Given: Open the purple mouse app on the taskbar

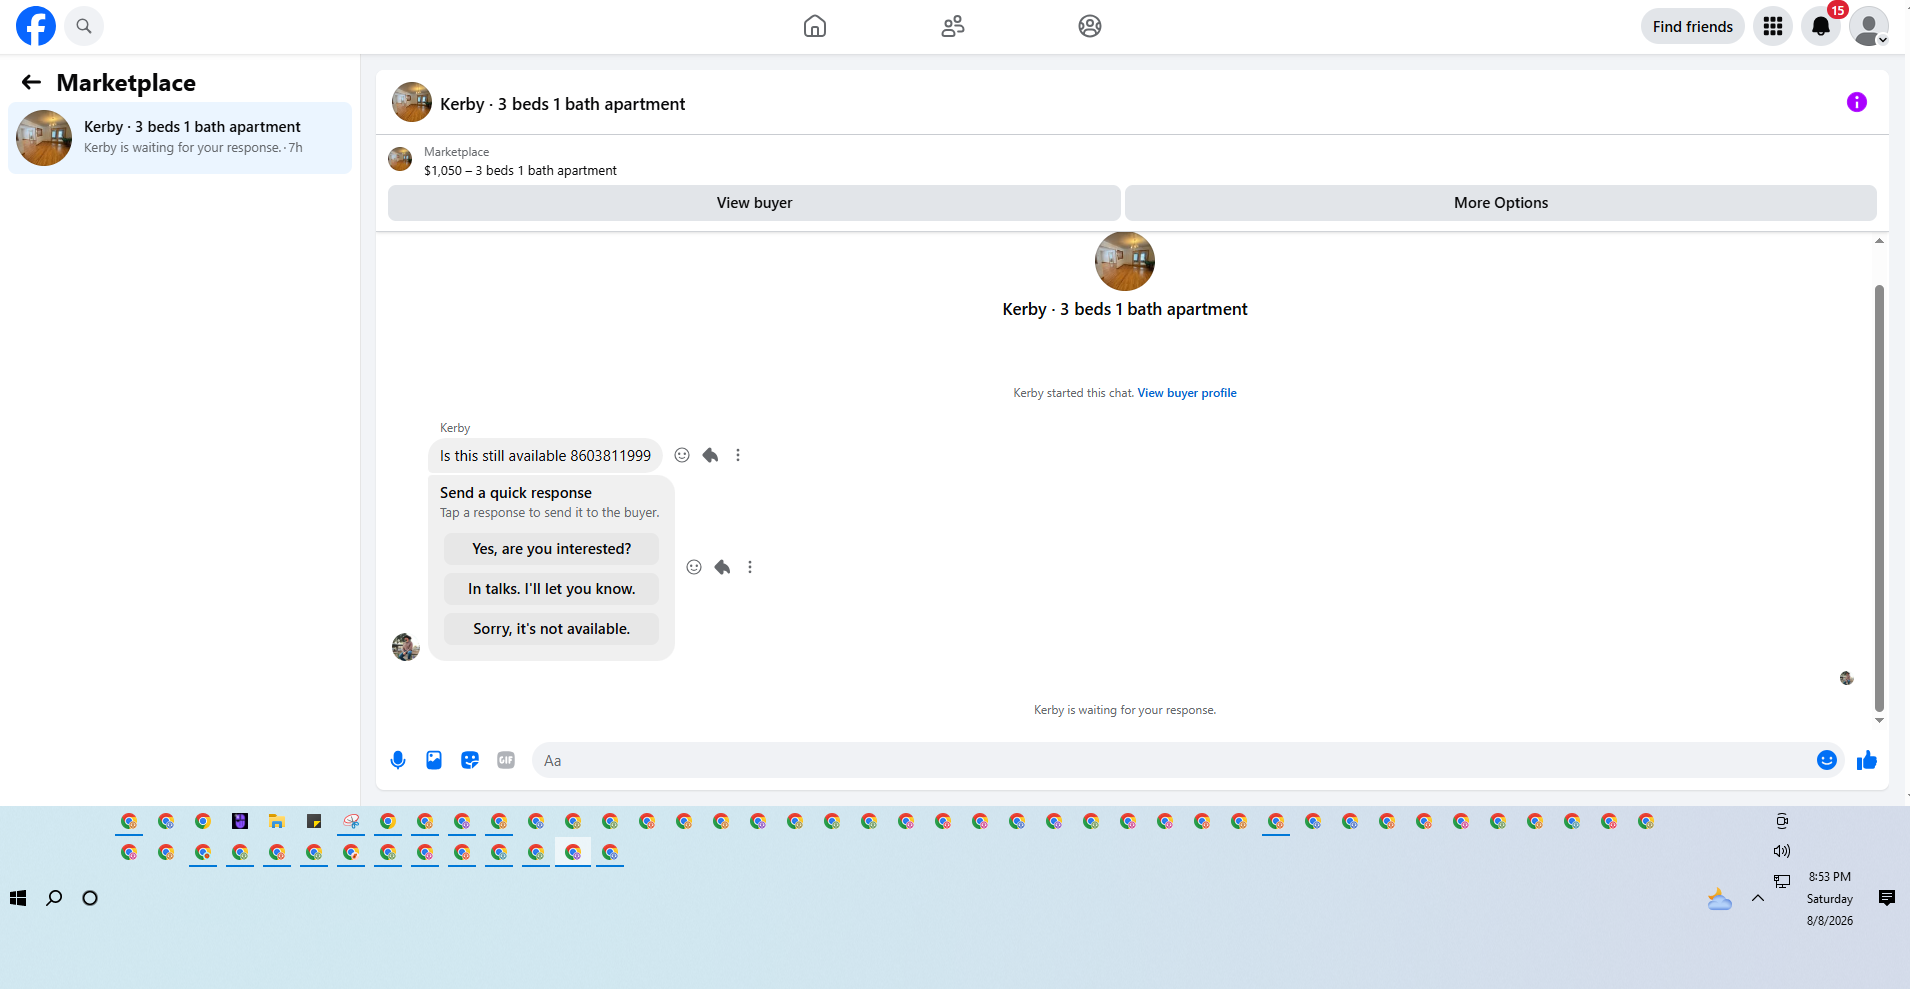Looking at the screenshot, I should pyautogui.click(x=240, y=821).
